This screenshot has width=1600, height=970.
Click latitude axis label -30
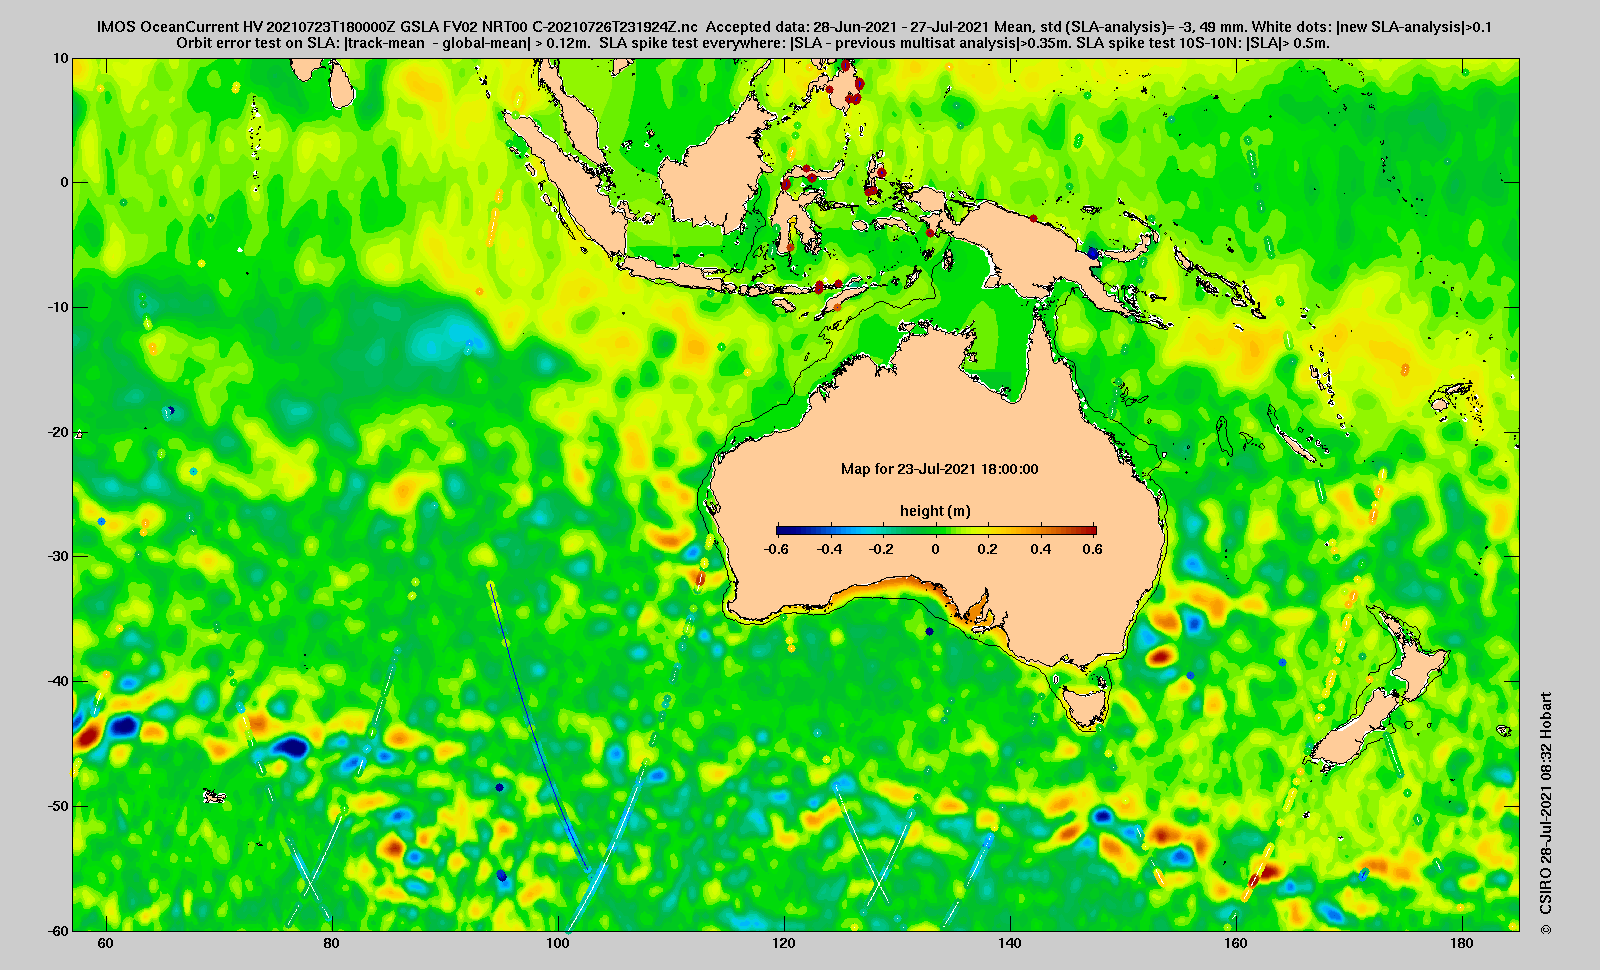[x=59, y=556]
